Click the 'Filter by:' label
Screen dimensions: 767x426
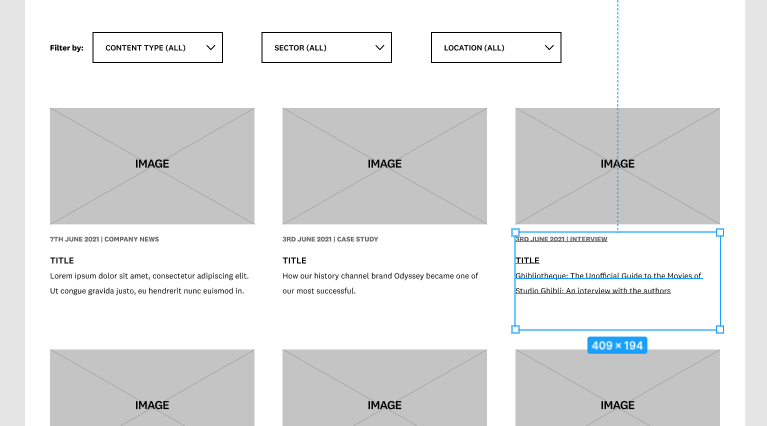(67, 48)
